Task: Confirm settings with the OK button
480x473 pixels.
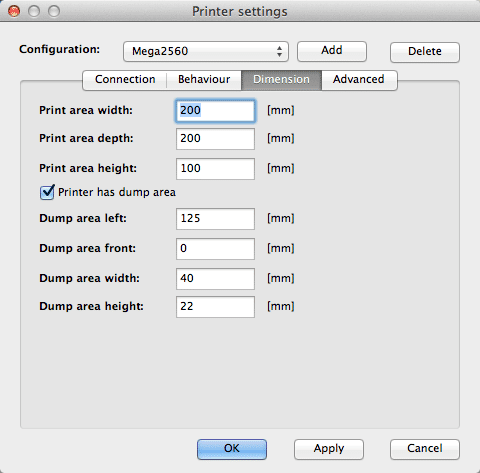Action: tap(232, 449)
